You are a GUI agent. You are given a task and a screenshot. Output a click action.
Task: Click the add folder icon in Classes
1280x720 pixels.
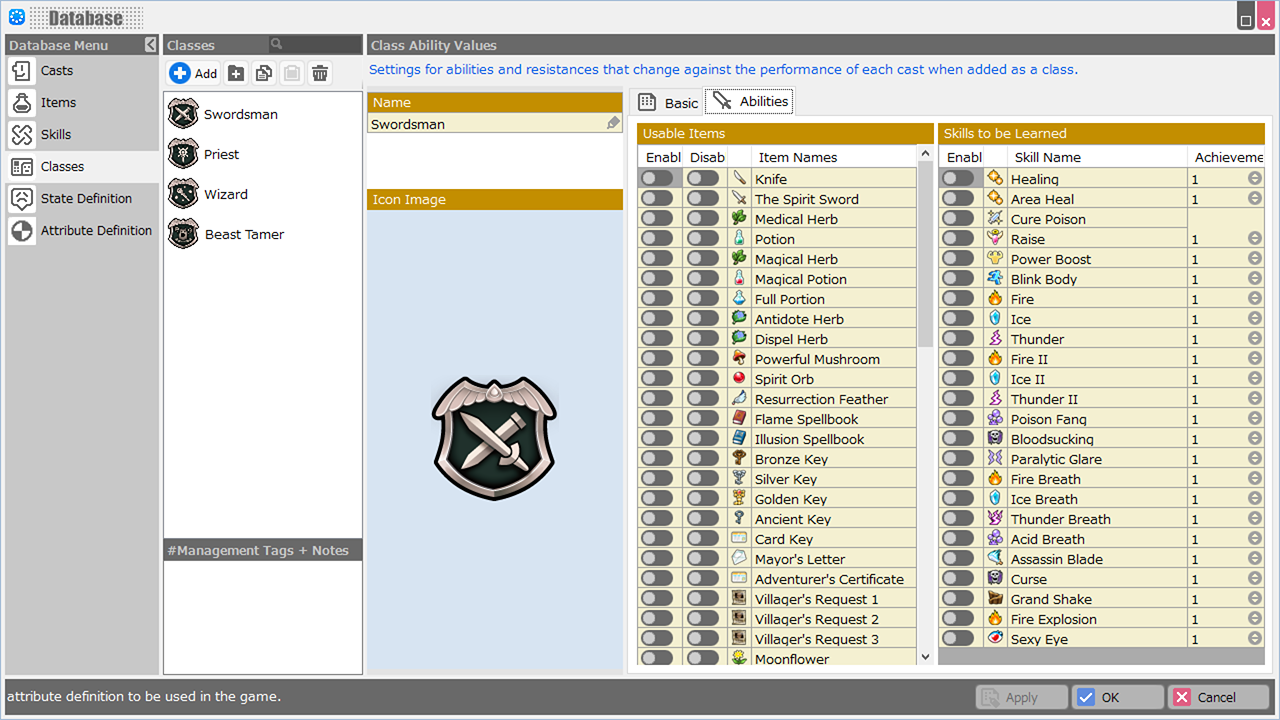236,73
